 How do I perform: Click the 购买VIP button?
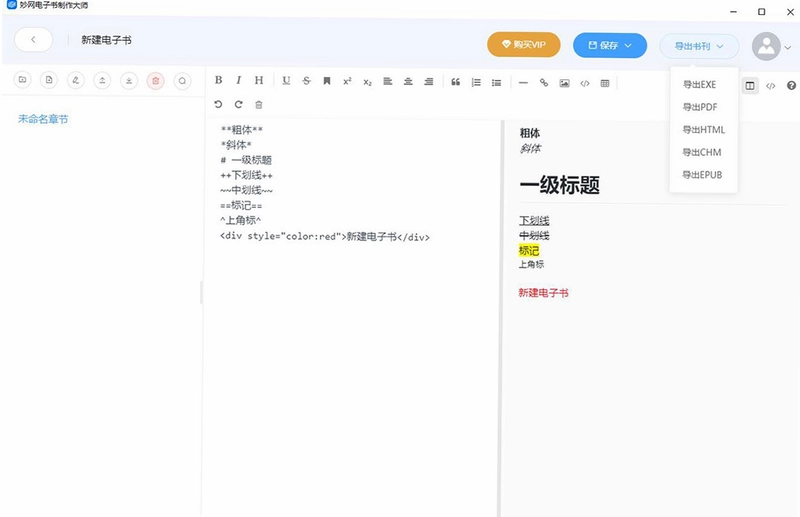[x=524, y=44]
